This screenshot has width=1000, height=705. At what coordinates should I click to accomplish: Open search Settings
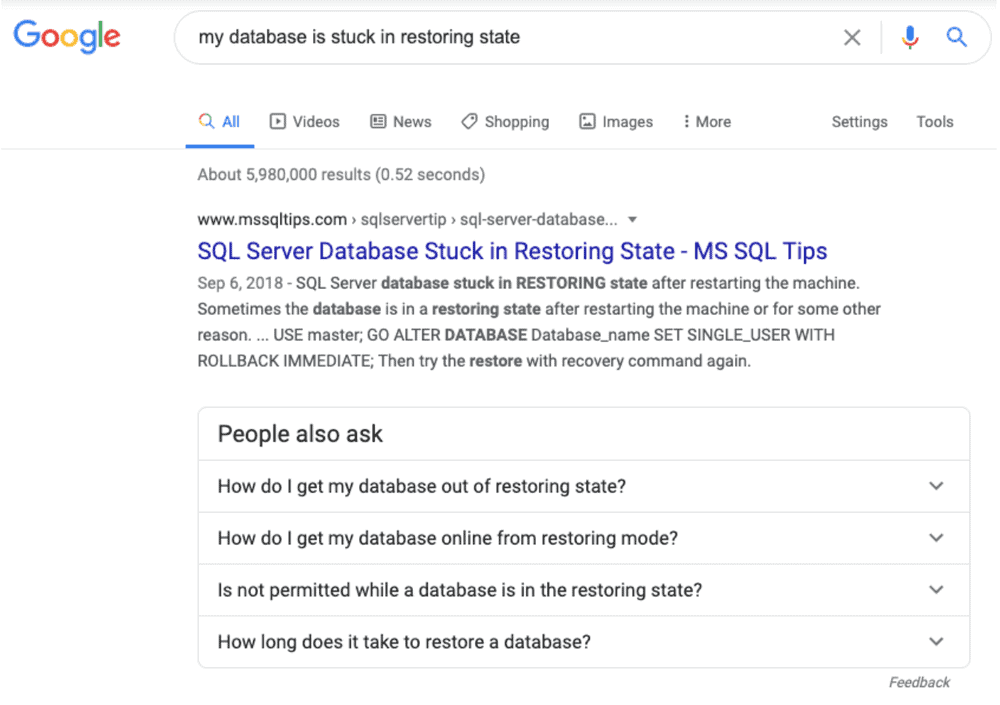859,122
